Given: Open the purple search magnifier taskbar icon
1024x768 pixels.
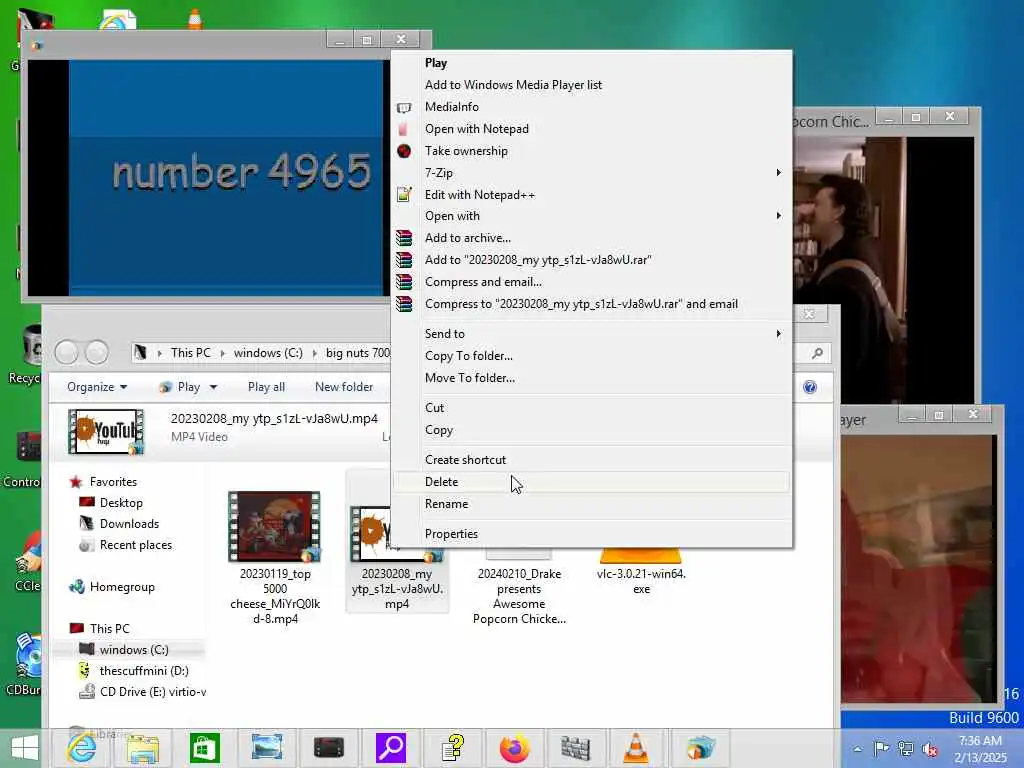Looking at the screenshot, I should pyautogui.click(x=391, y=748).
